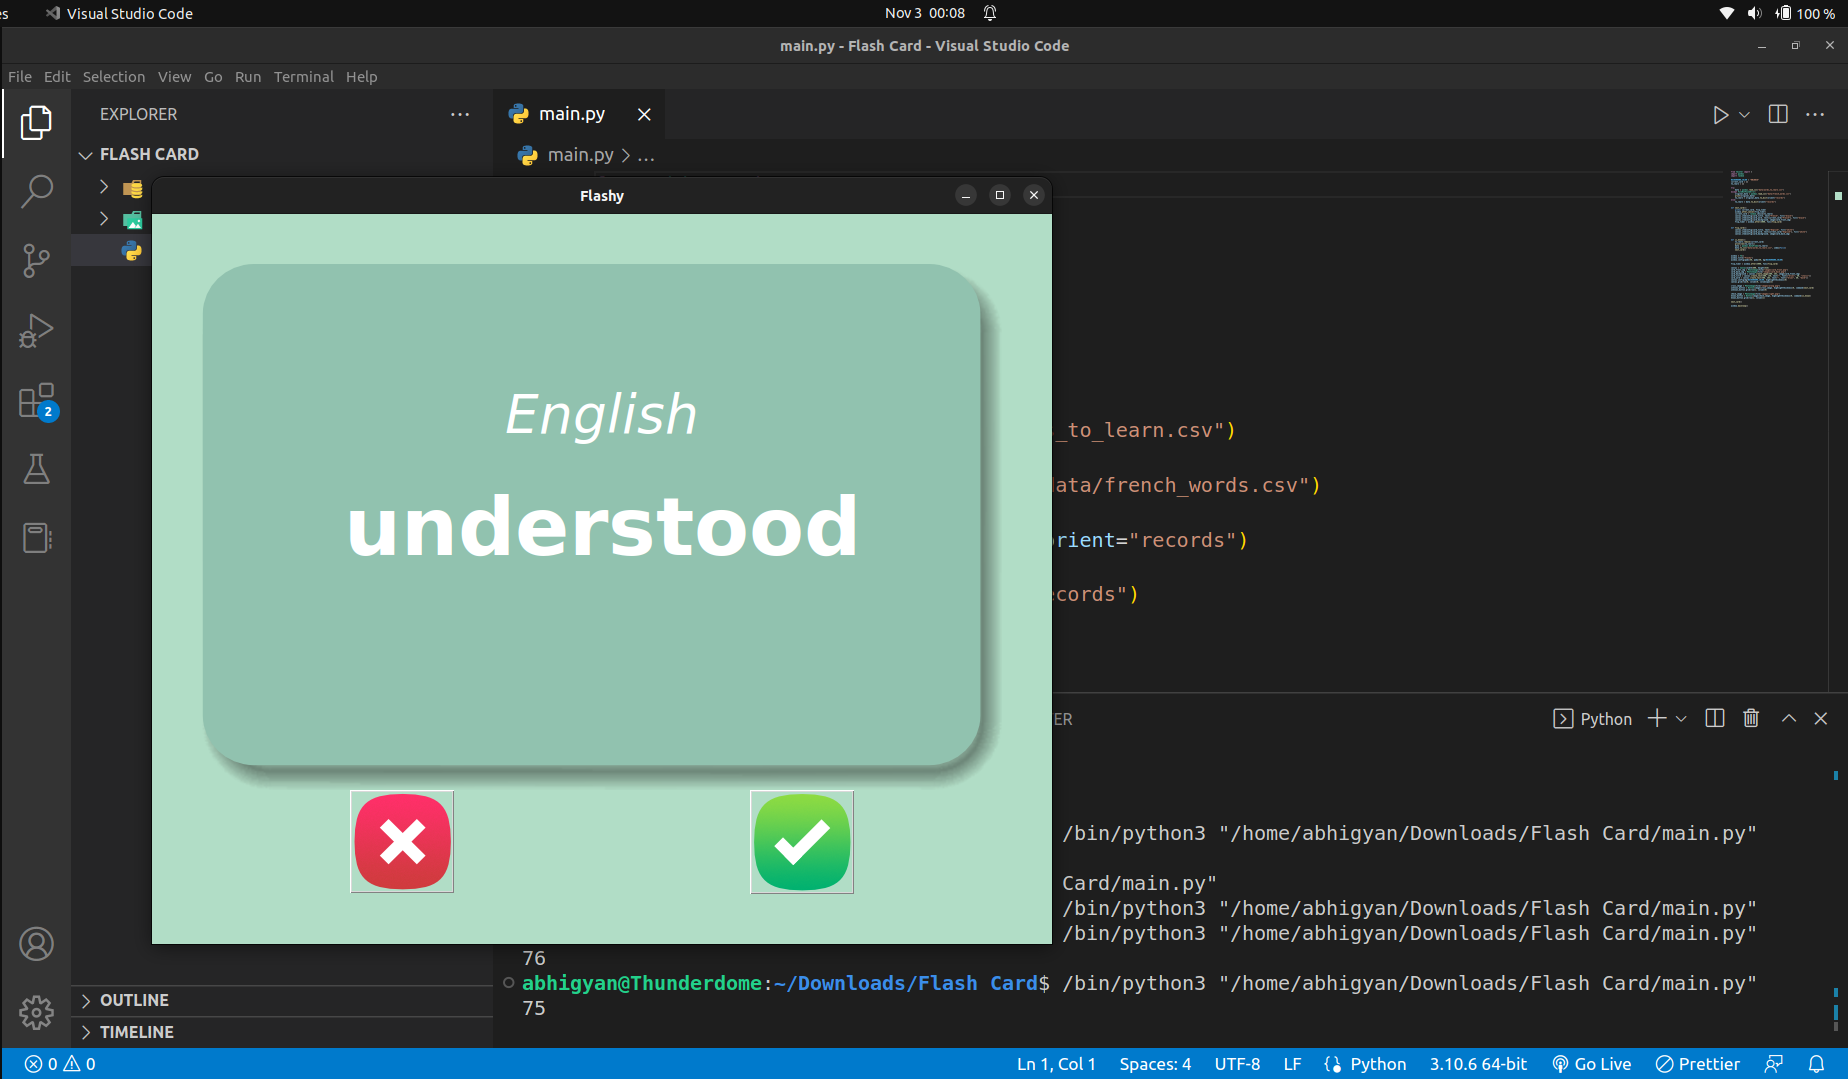The image size is (1848, 1079).
Task: Maximize the terminal panel with the chevron
Action: point(1788,718)
